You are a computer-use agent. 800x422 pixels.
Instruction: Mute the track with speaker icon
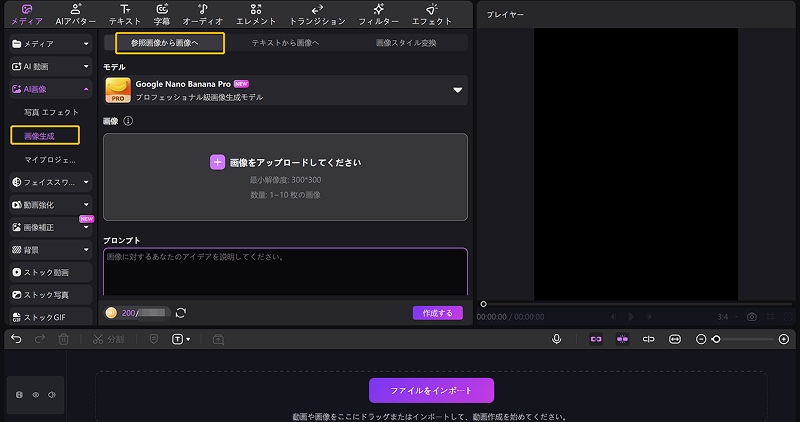coord(52,394)
